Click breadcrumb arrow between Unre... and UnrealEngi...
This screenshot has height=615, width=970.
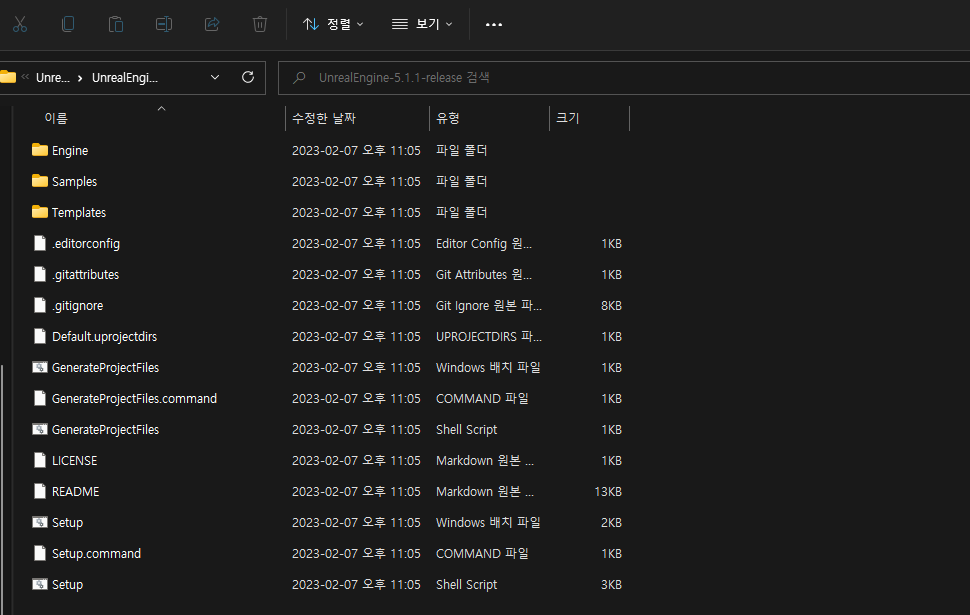pos(80,78)
